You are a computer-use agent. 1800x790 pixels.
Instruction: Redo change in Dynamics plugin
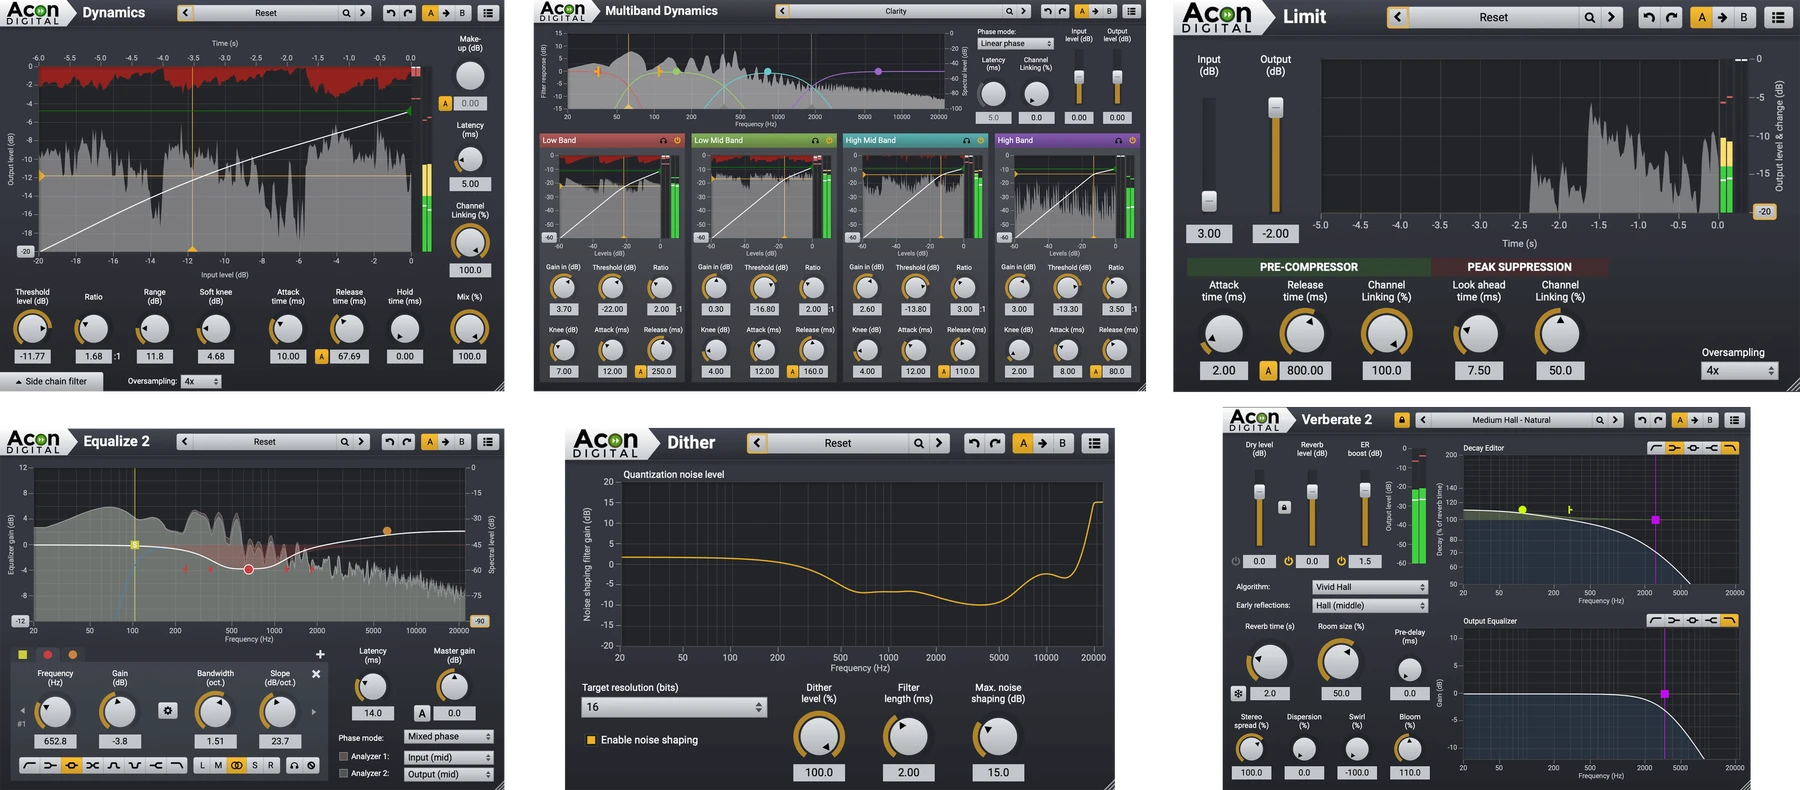click(407, 13)
